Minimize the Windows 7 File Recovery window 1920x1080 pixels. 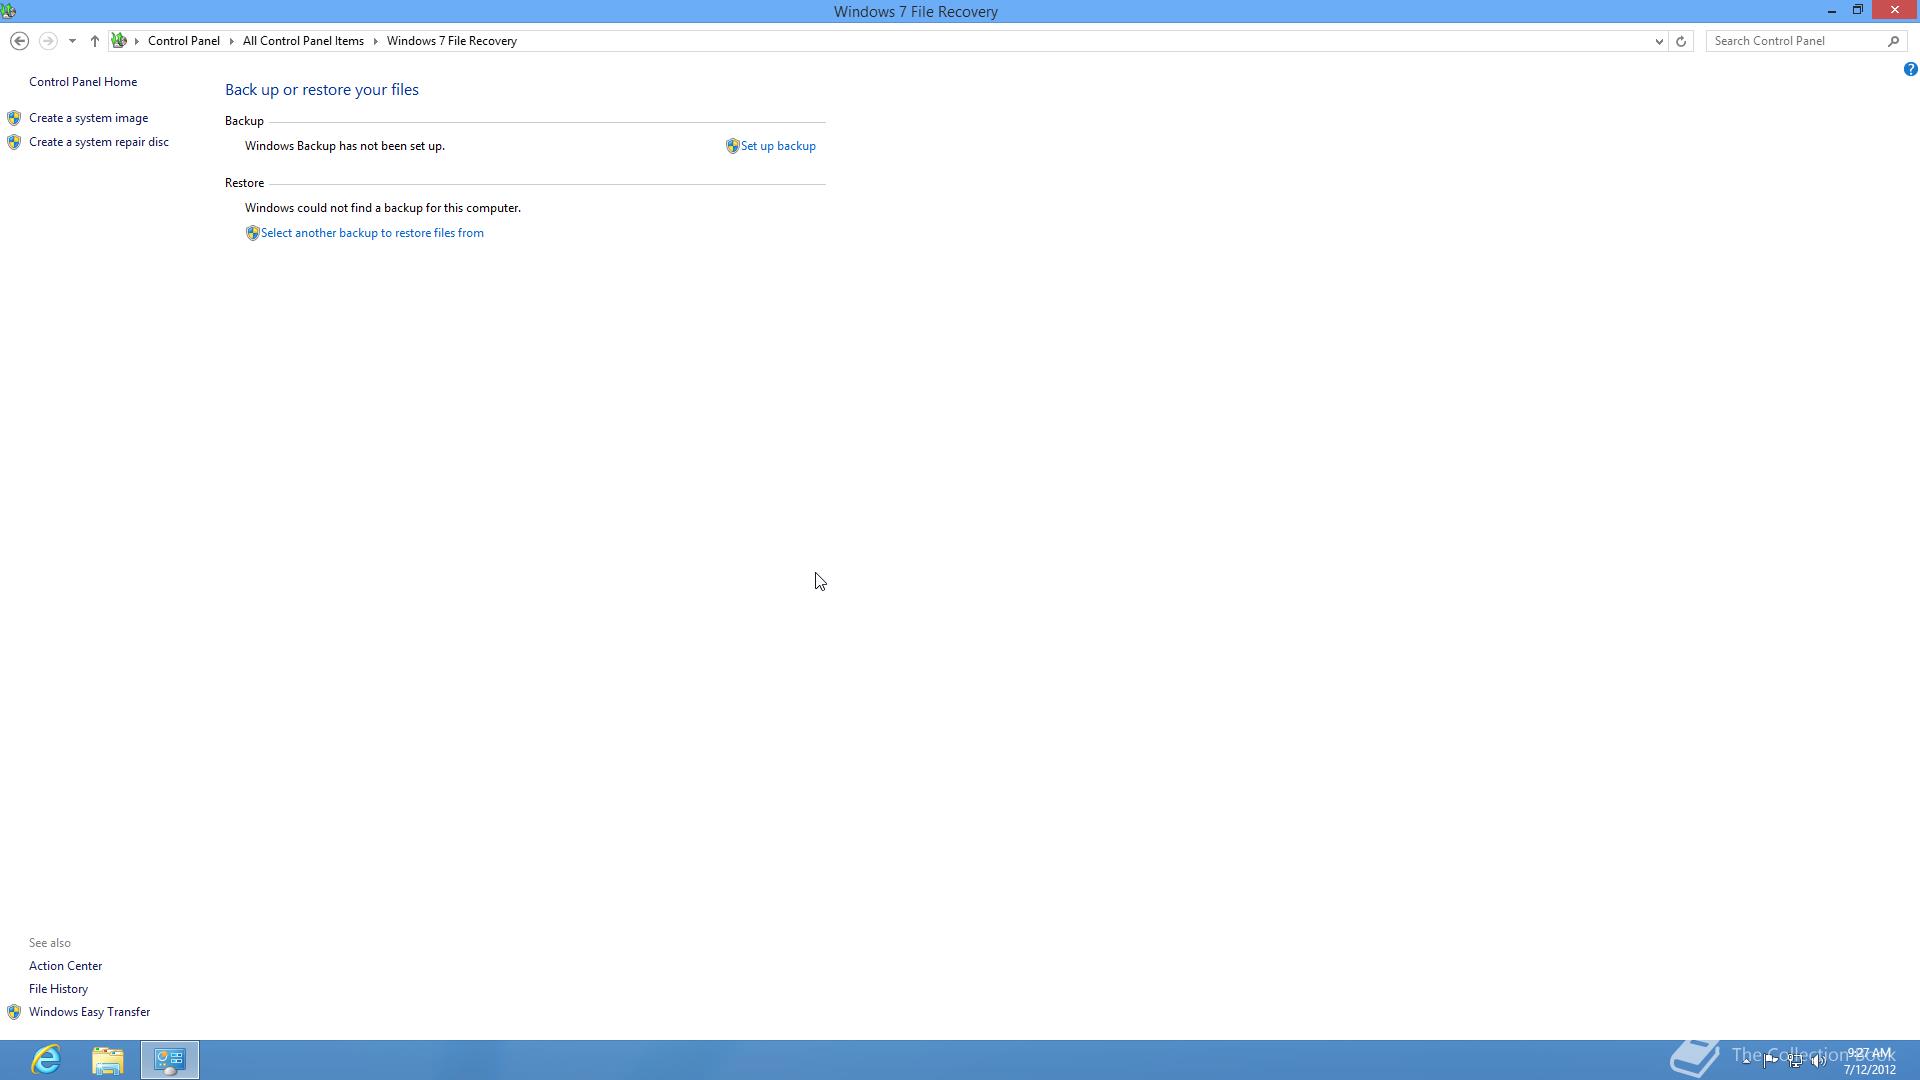pos(1832,11)
